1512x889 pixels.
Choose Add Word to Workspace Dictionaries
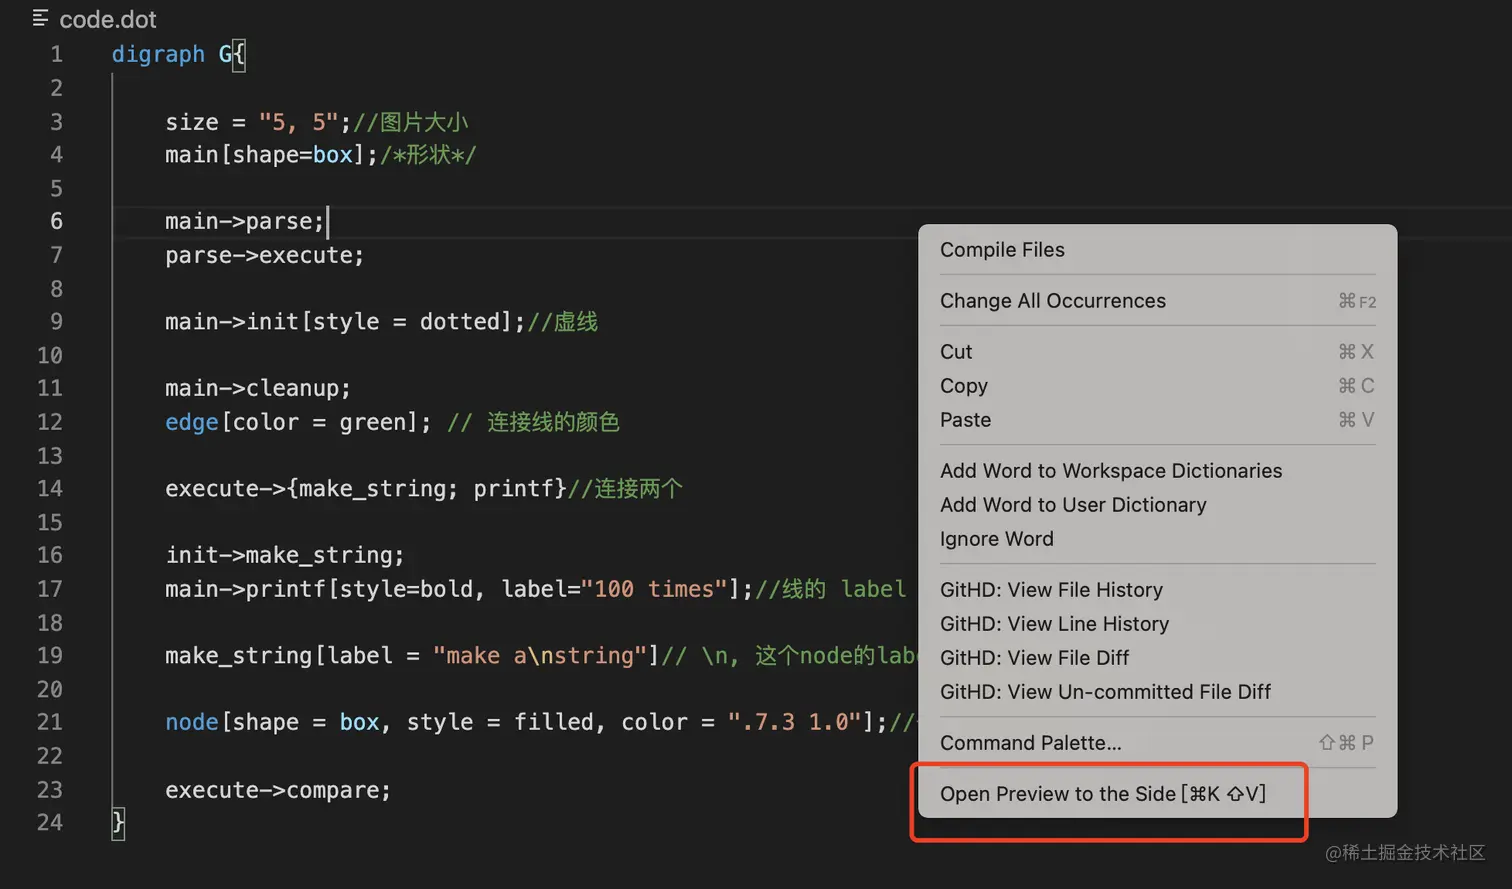(x=1111, y=471)
